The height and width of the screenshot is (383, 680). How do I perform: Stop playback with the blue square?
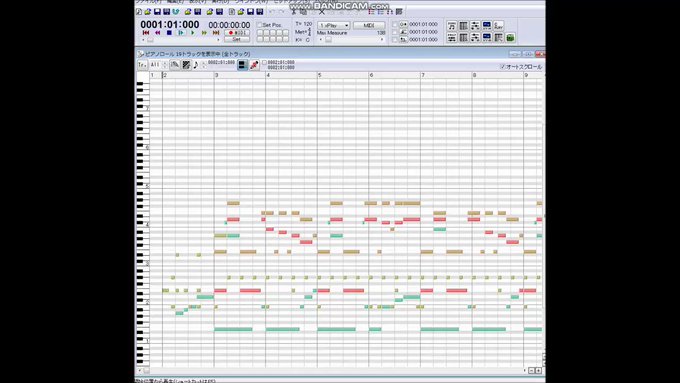(169, 33)
